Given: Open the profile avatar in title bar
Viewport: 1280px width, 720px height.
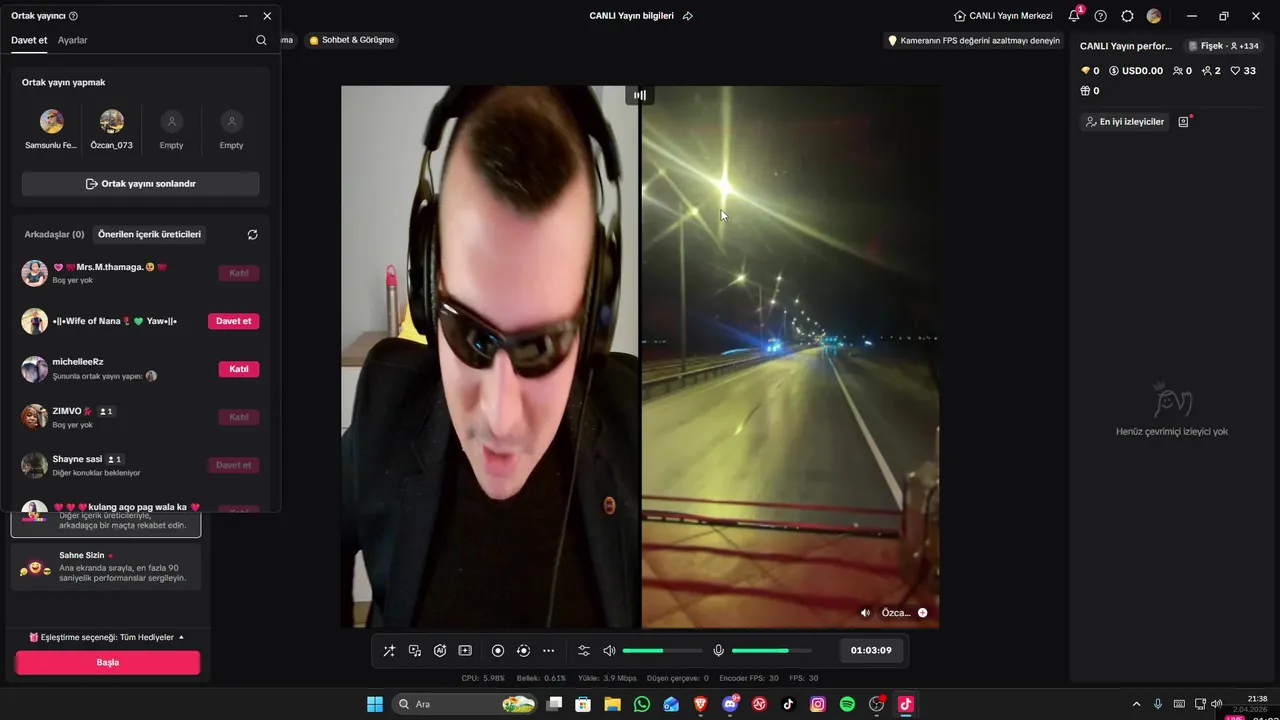Looking at the screenshot, I should click(x=1154, y=16).
